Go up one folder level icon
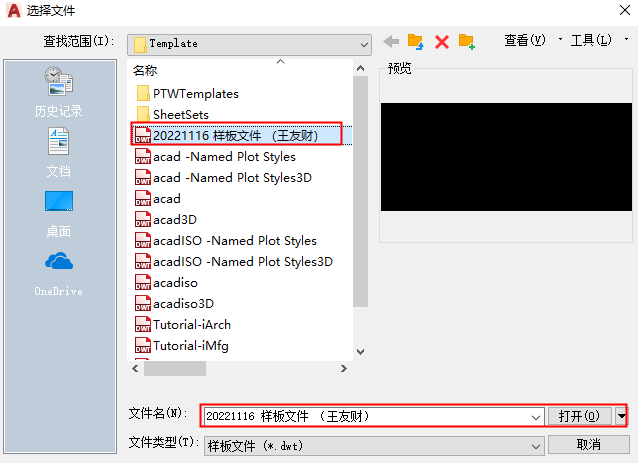 tap(416, 42)
